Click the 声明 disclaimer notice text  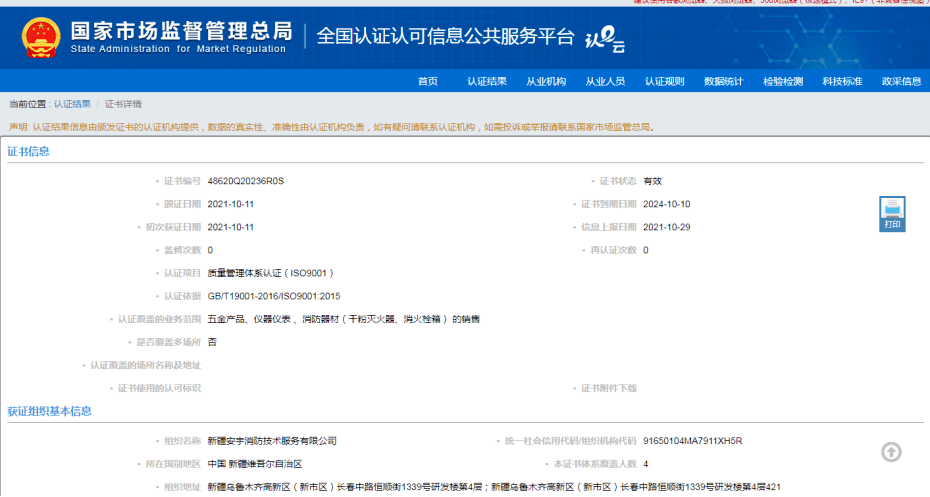click(332, 127)
